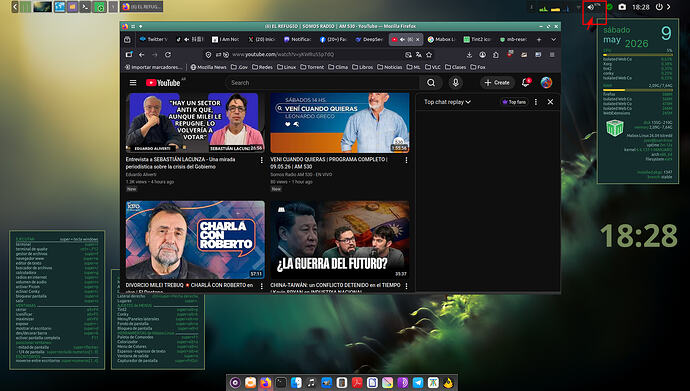The image size is (690, 391).
Task: Click inside the YouTube search field
Action: [323, 83]
